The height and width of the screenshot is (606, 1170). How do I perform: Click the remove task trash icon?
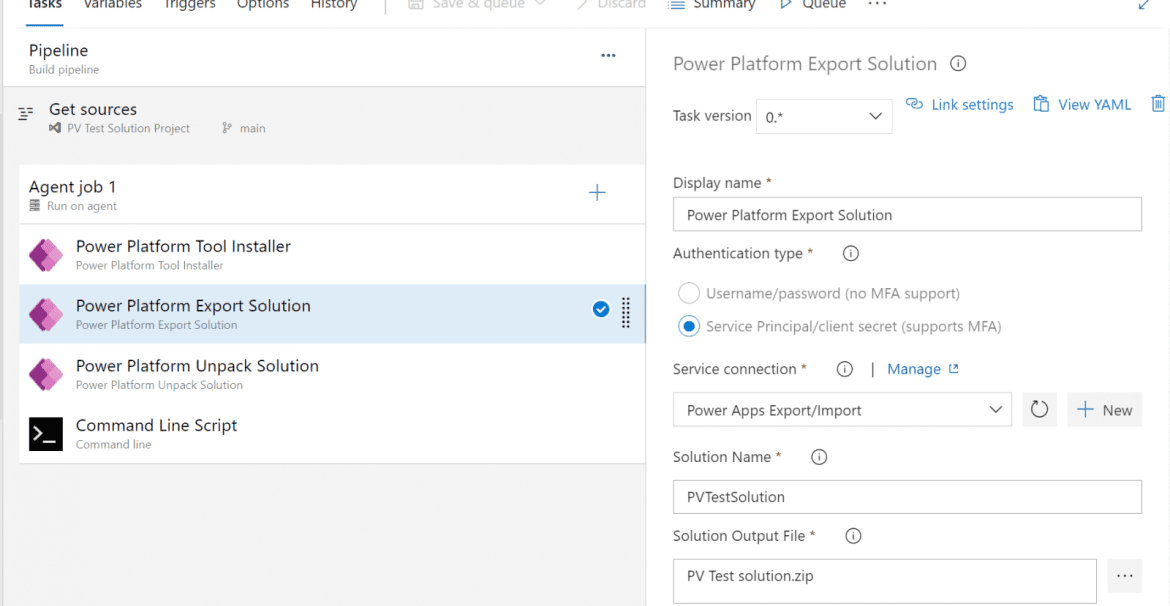click(1157, 104)
